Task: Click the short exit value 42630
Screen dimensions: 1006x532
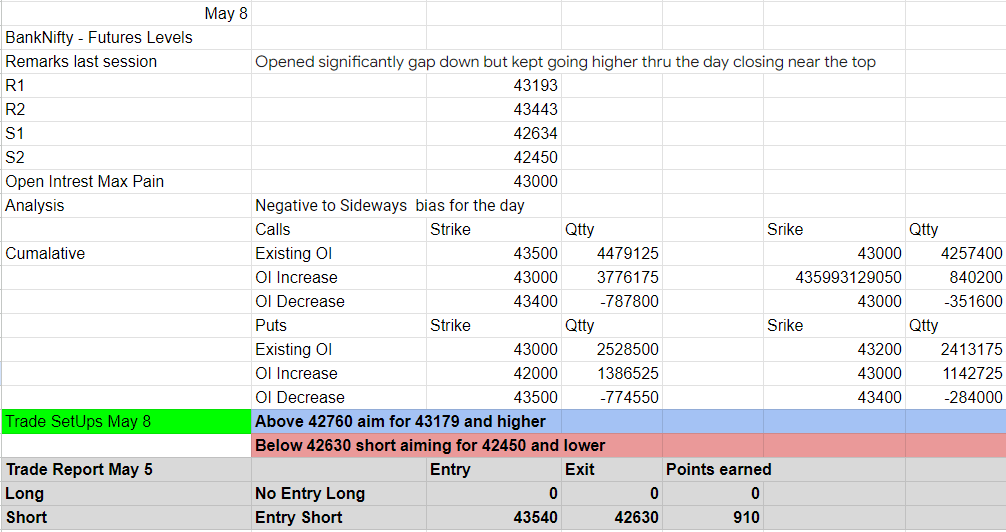Action: pos(611,518)
